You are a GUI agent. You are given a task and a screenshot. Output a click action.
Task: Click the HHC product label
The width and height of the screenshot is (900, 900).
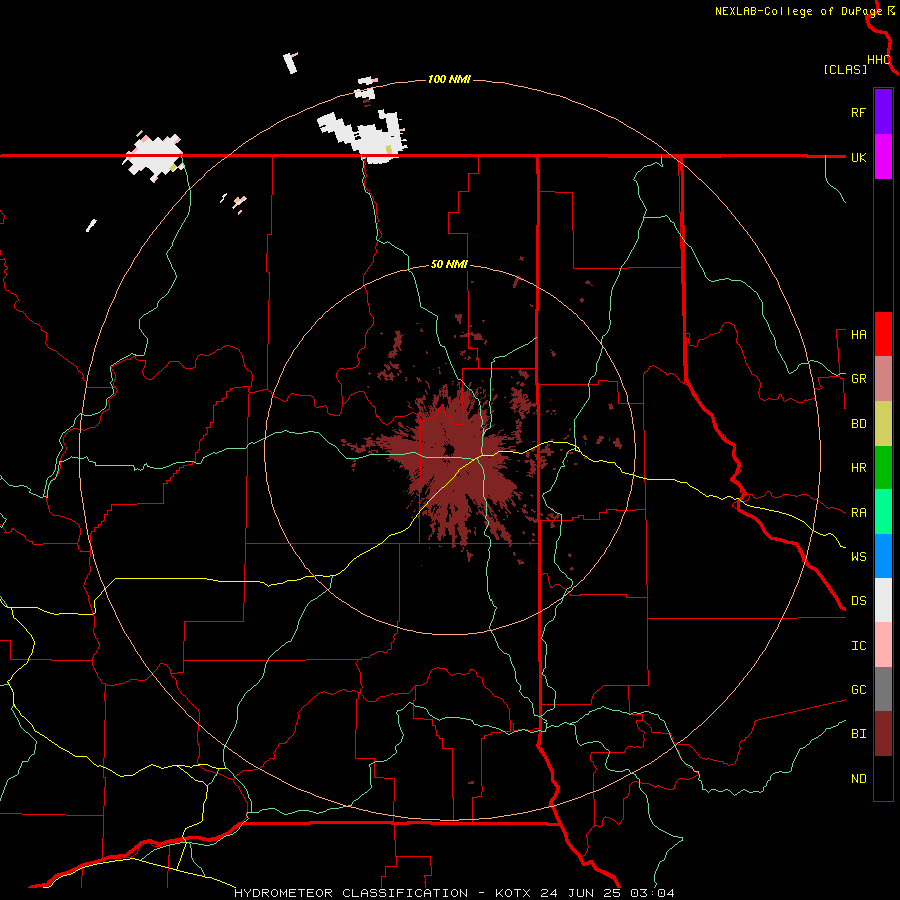[878, 60]
